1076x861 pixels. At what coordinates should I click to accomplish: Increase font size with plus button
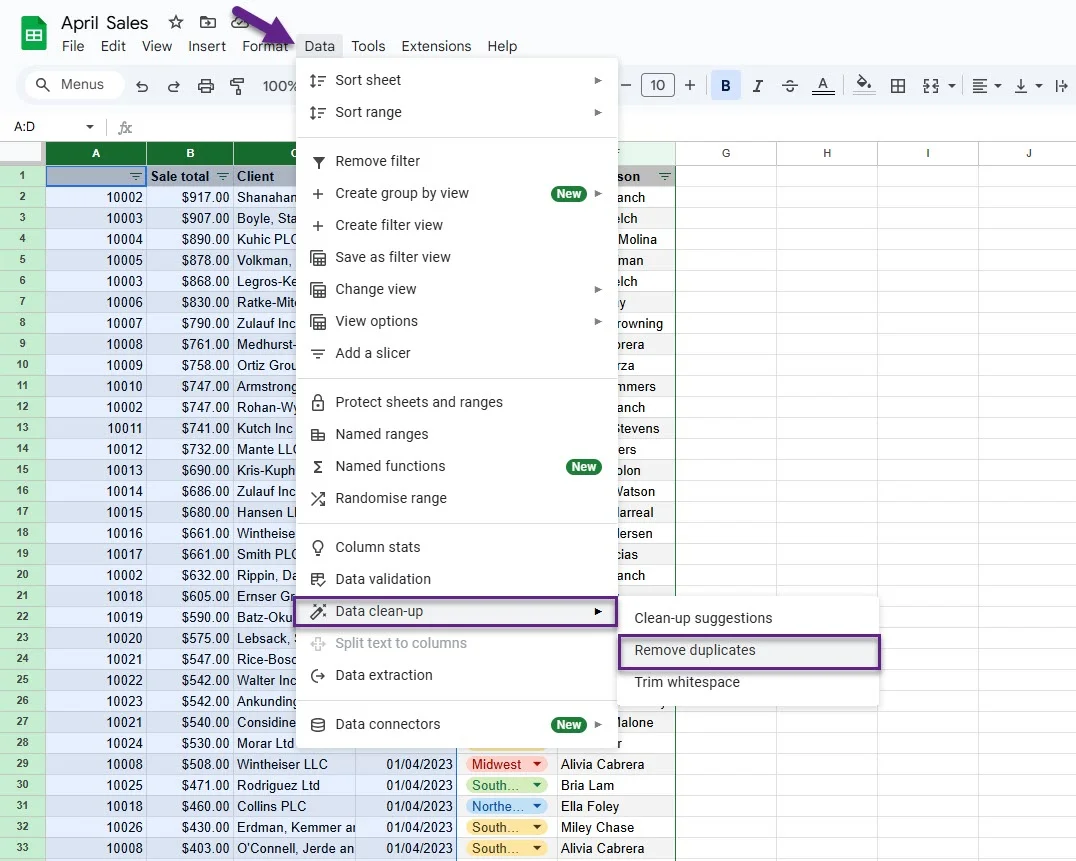click(x=690, y=85)
